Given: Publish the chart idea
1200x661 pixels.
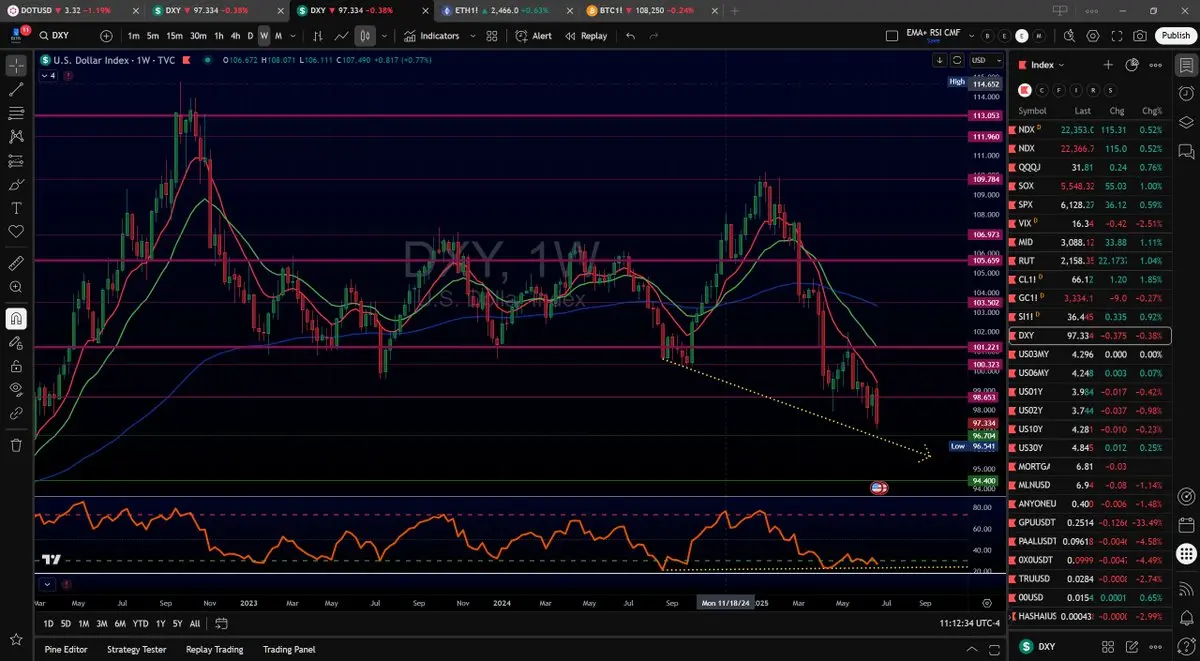Looking at the screenshot, I should (1175, 36).
